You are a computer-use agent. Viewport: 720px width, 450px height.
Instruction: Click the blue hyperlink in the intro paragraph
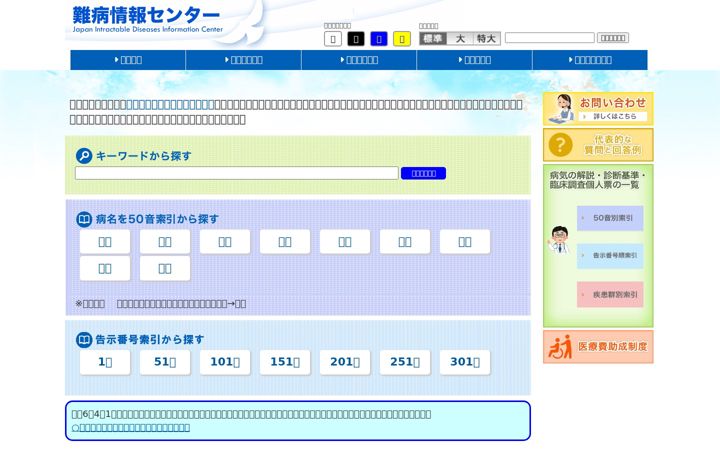170,105
